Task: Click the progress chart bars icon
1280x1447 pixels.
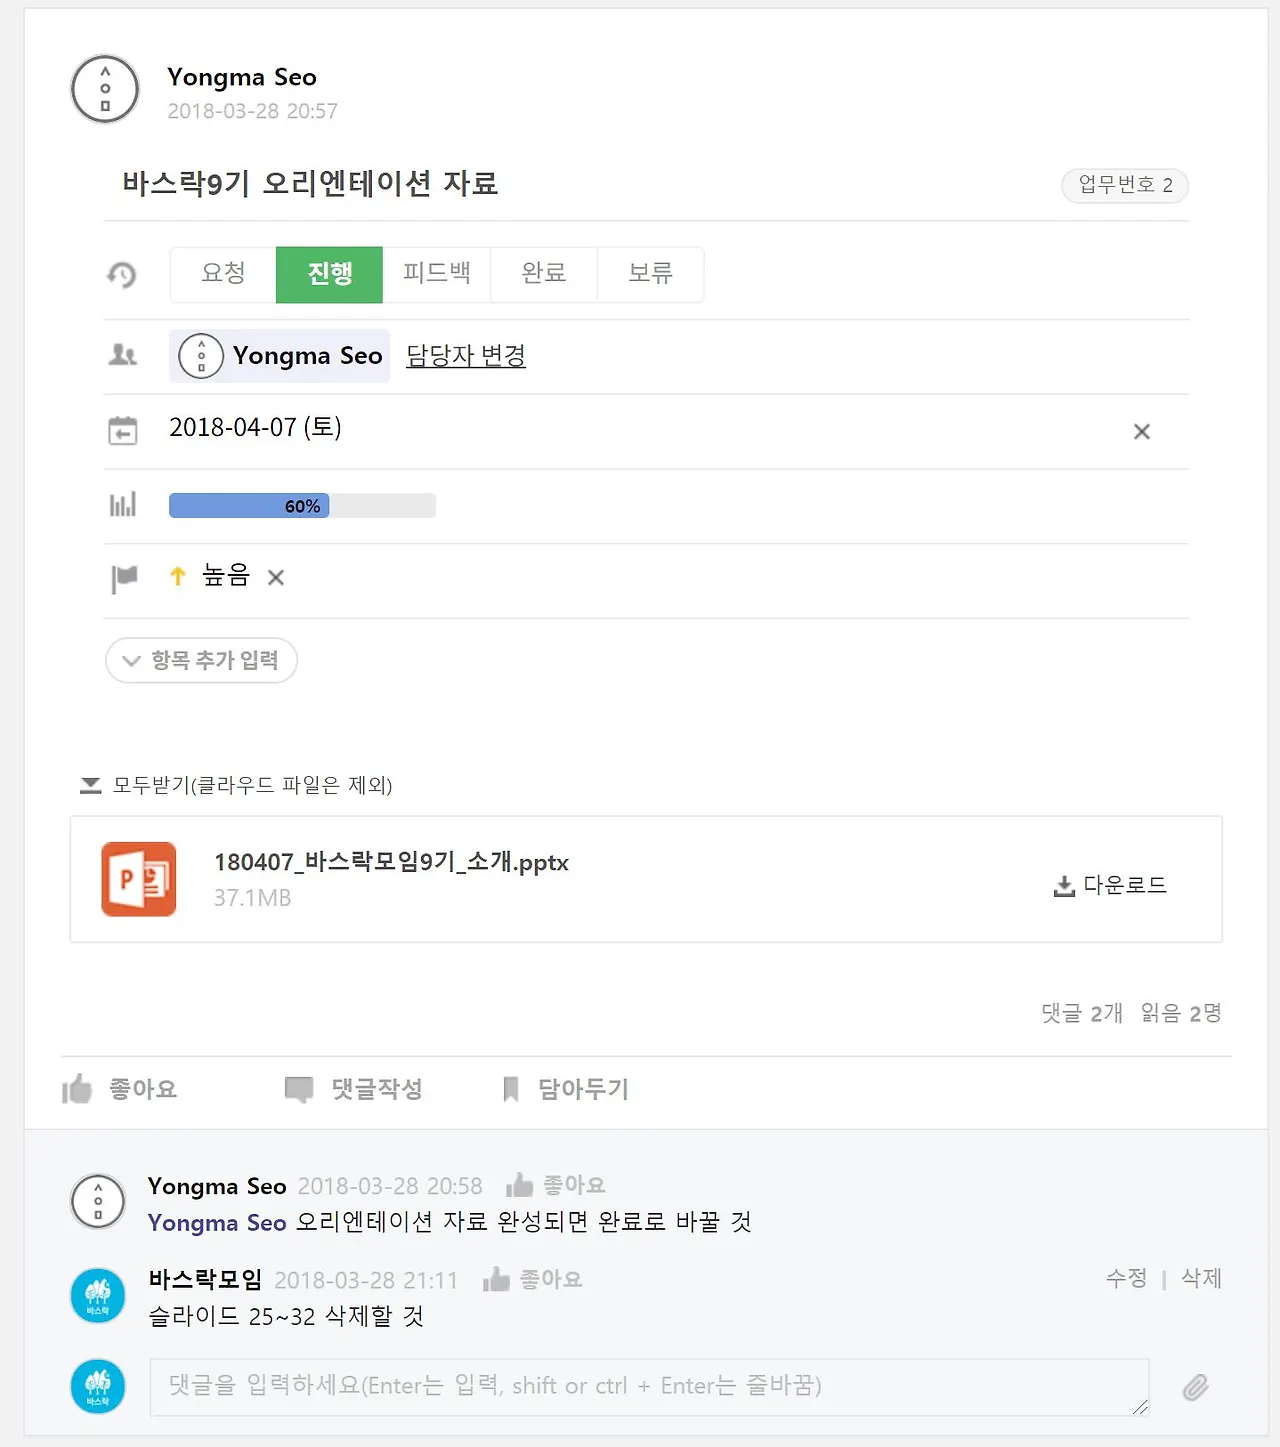Action: click(122, 504)
